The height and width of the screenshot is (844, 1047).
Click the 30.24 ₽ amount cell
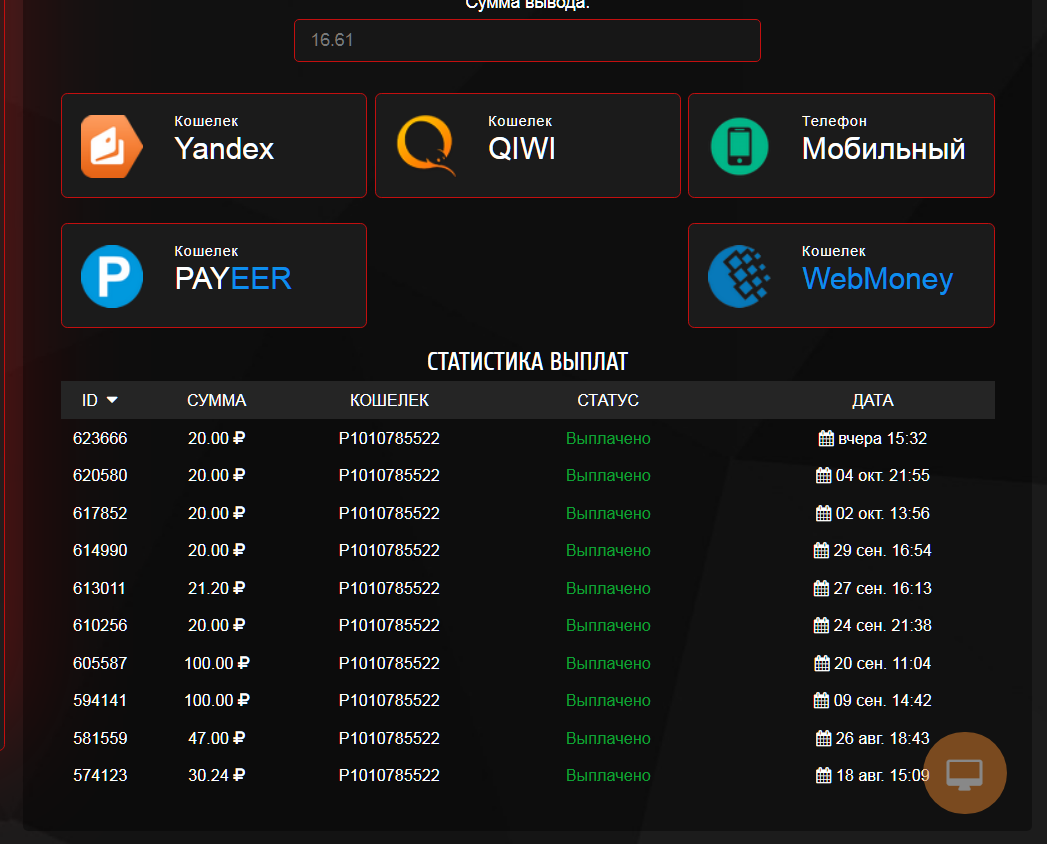coord(216,775)
